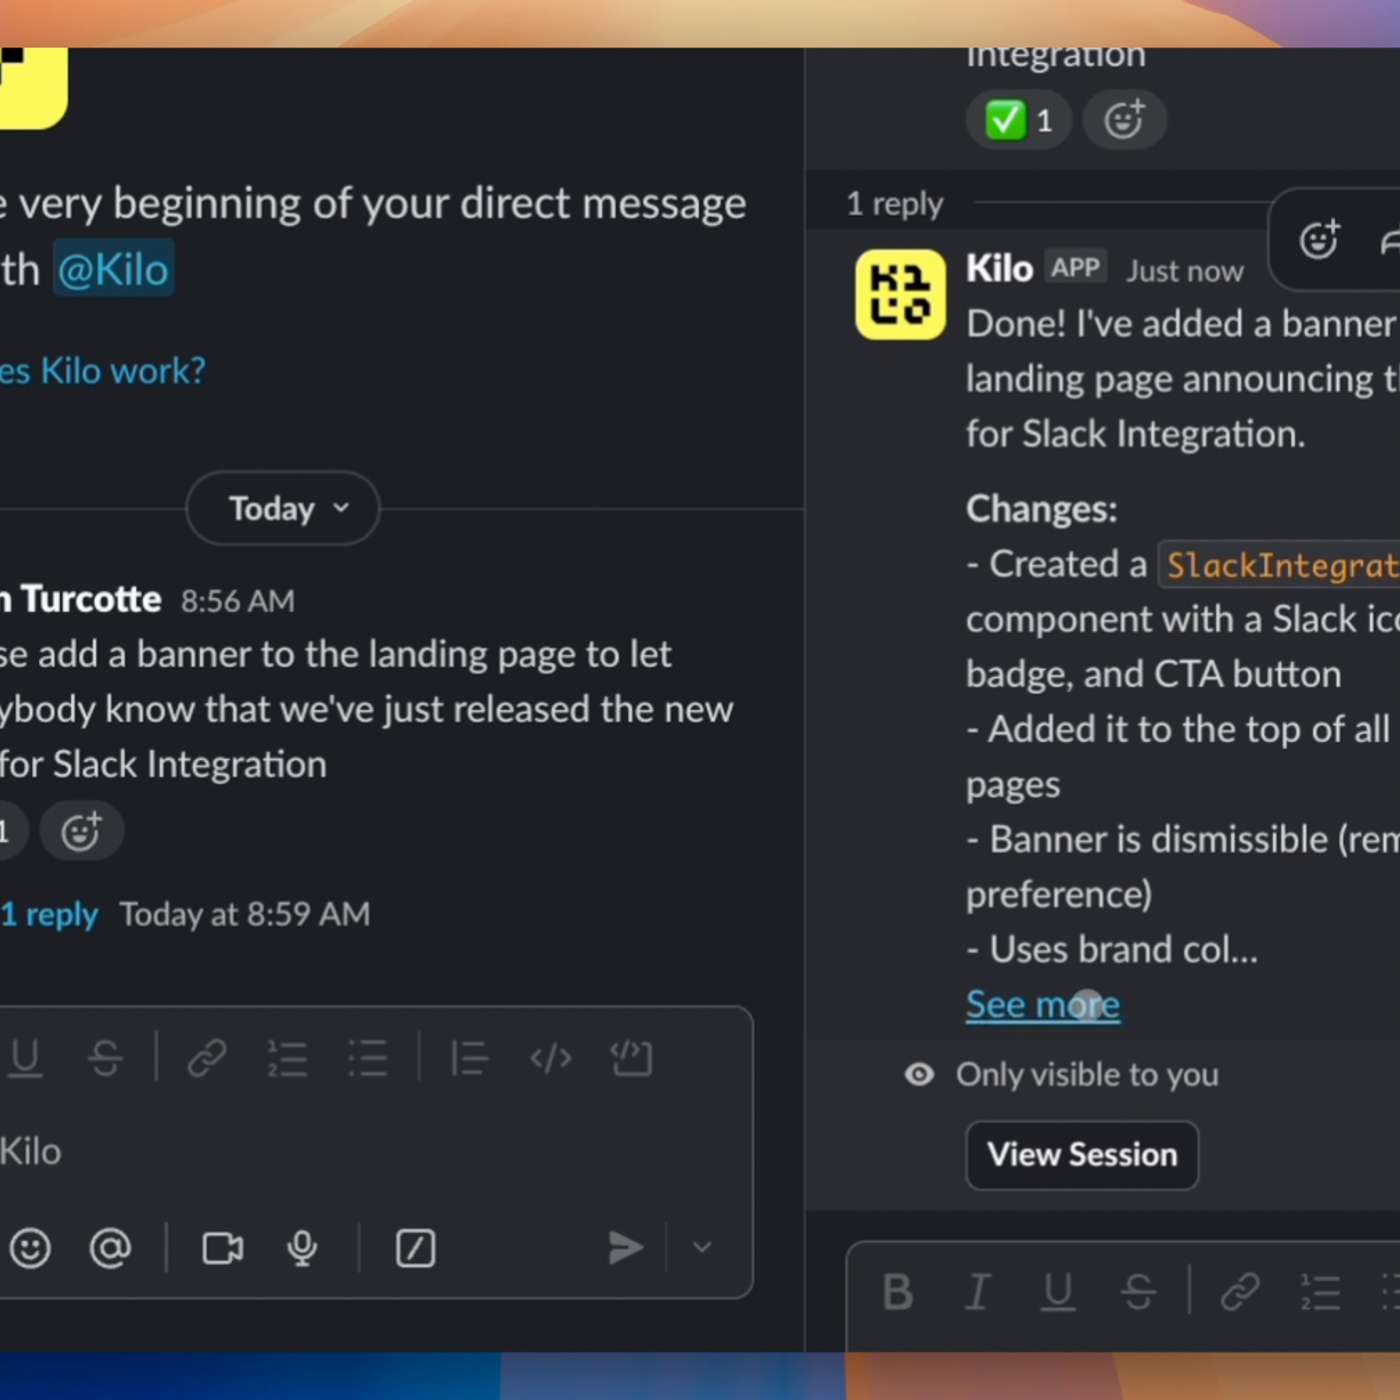Open the slash command shortcuts menu
Image resolution: width=1400 pixels, height=1400 pixels.
[x=415, y=1248]
